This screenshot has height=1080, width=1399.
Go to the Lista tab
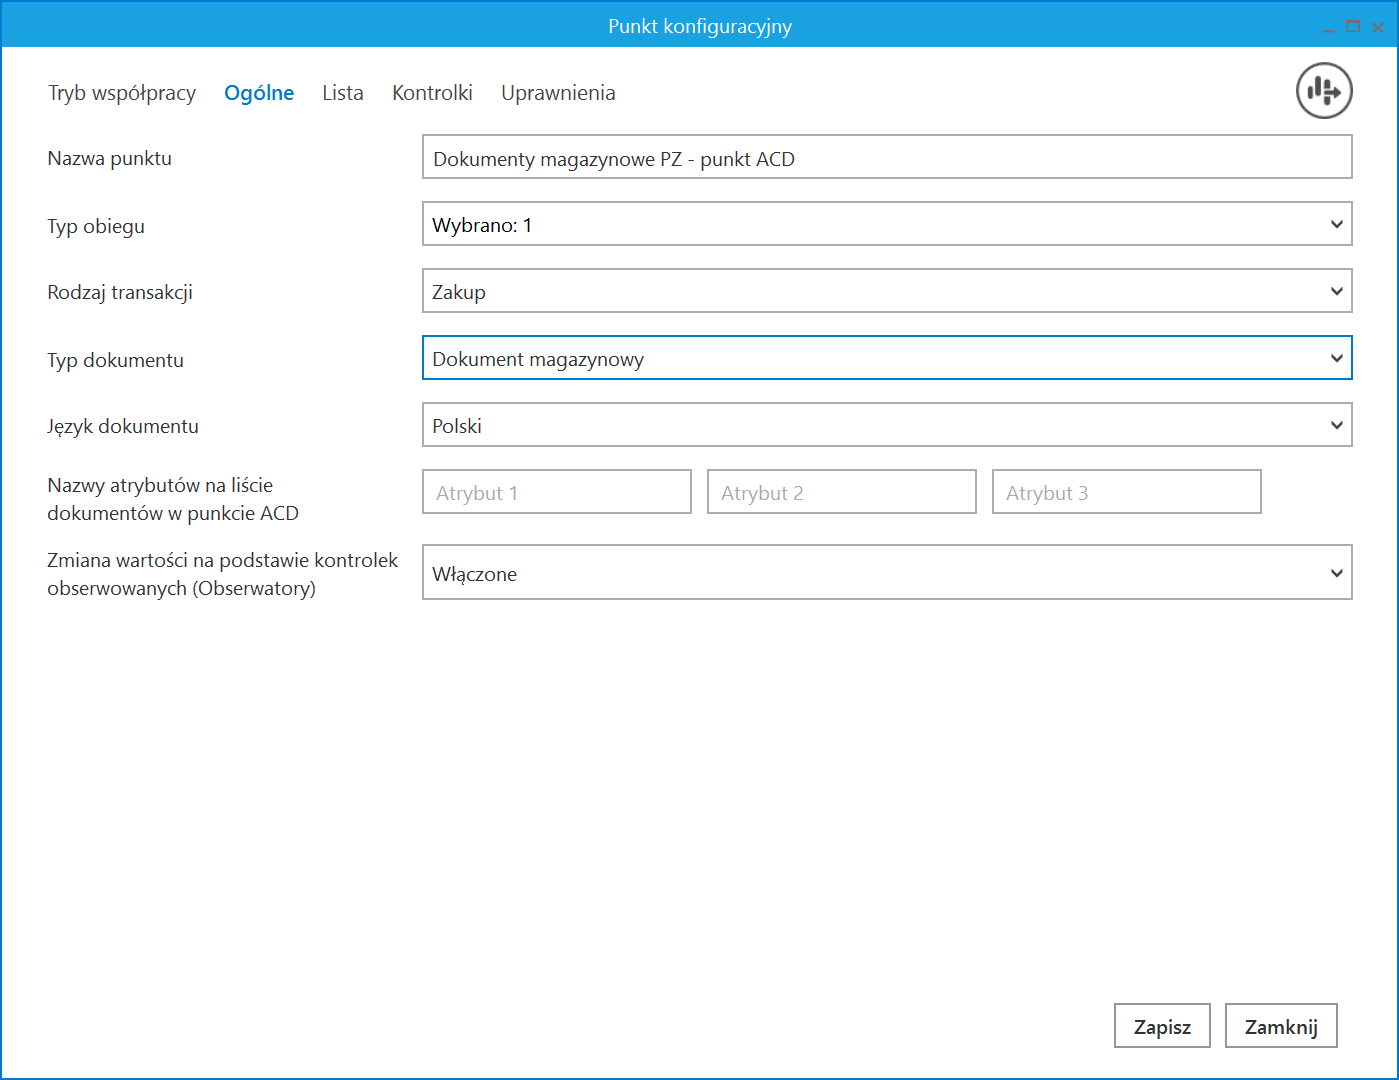pyautogui.click(x=343, y=93)
